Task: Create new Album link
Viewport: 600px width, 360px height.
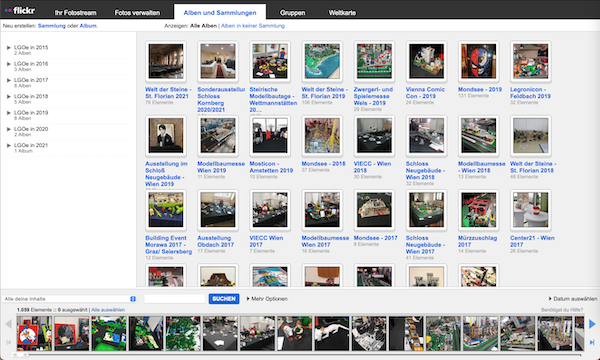Action: tap(88, 26)
